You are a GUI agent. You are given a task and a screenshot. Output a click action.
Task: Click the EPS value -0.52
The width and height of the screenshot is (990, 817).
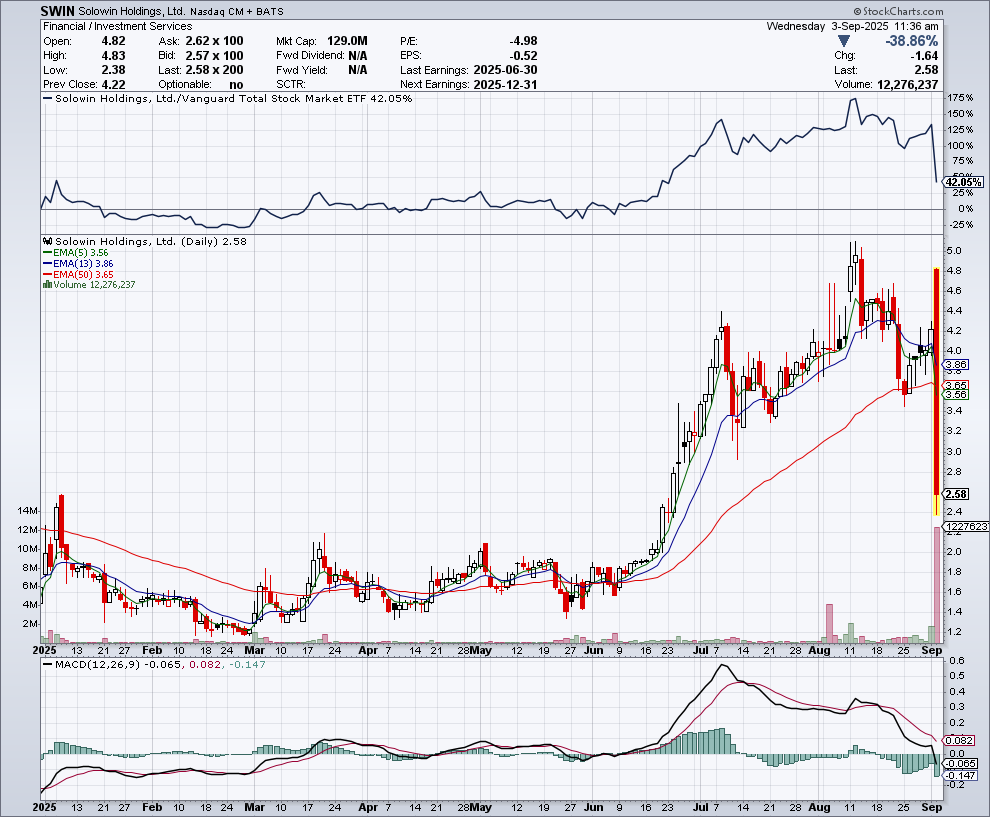(523, 56)
